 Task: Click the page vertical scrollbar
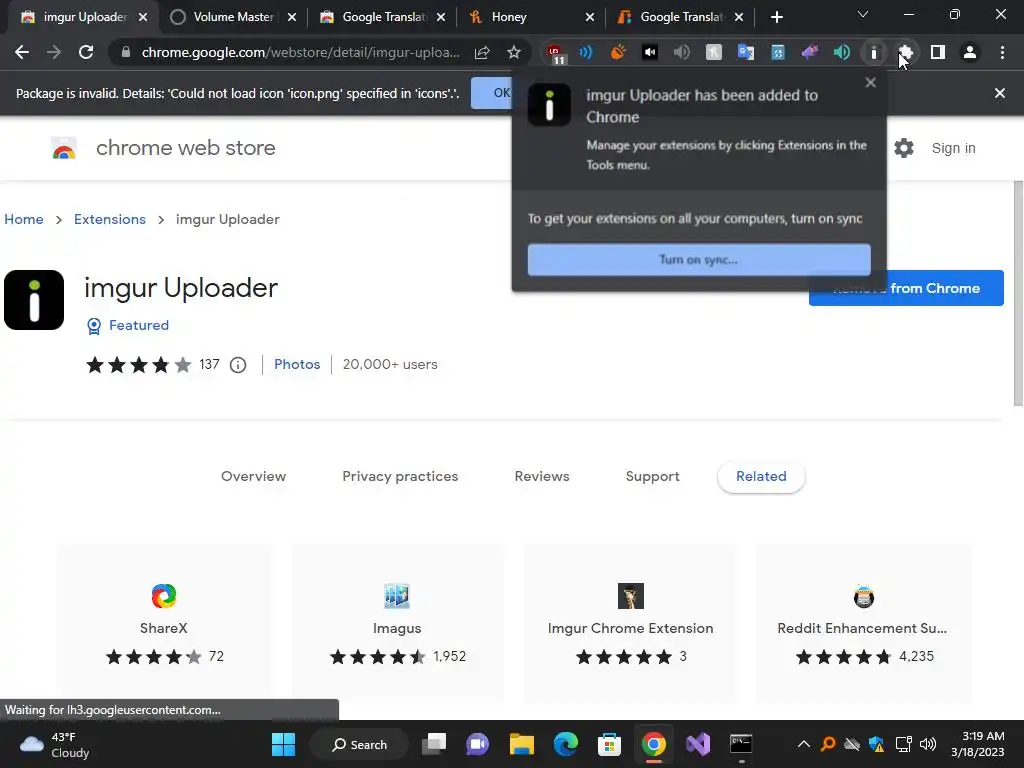[1018, 294]
